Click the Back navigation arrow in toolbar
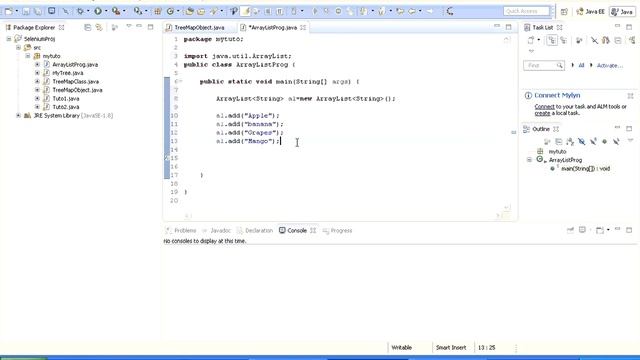The width and height of the screenshot is (640, 360). (x=412, y=11)
